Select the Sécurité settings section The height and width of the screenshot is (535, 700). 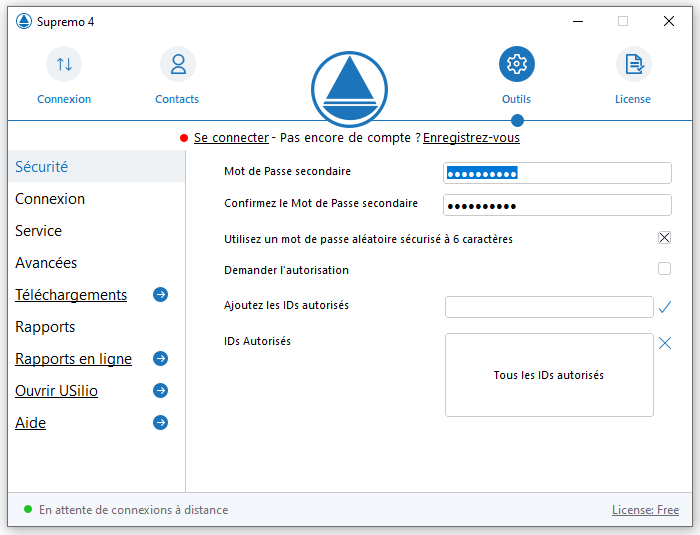pyautogui.click(x=97, y=167)
